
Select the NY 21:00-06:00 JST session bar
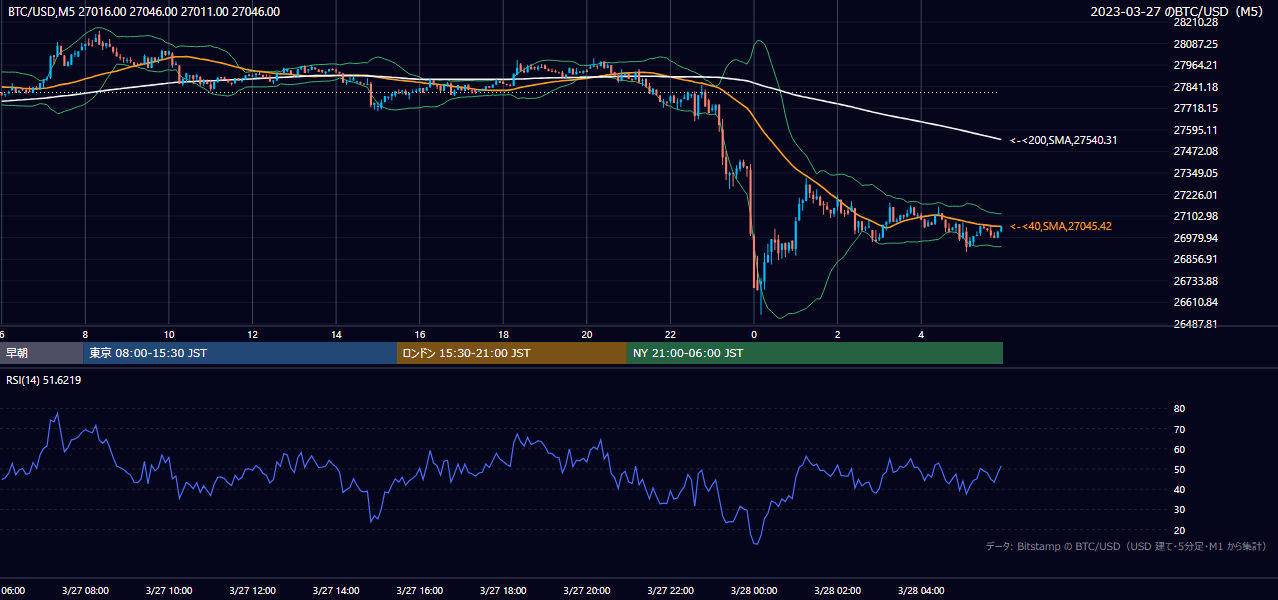click(815, 353)
